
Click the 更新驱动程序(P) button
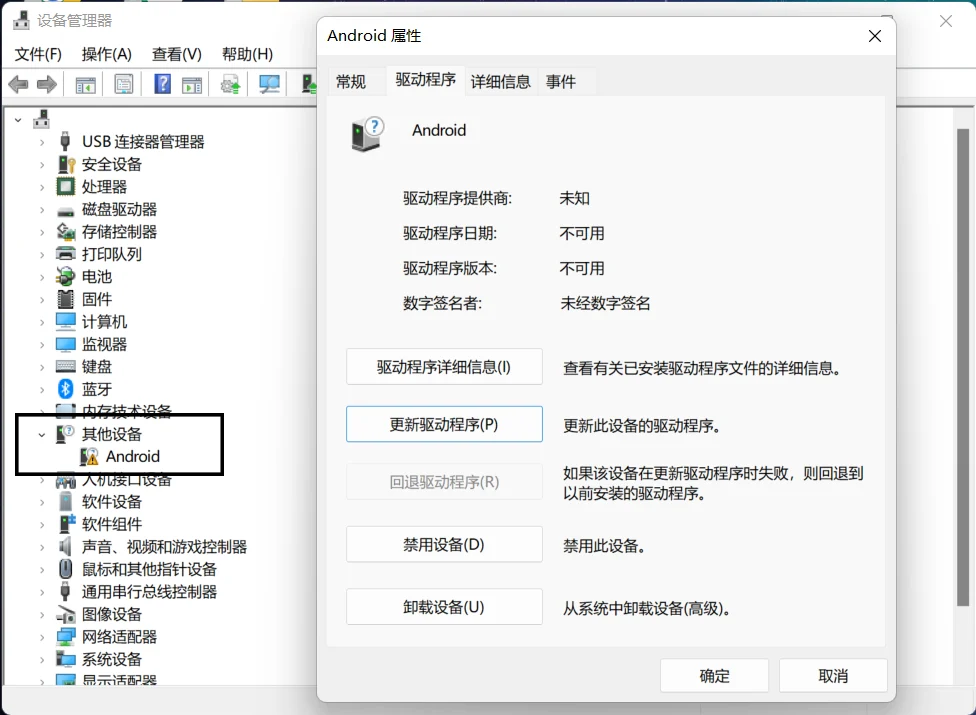point(444,424)
